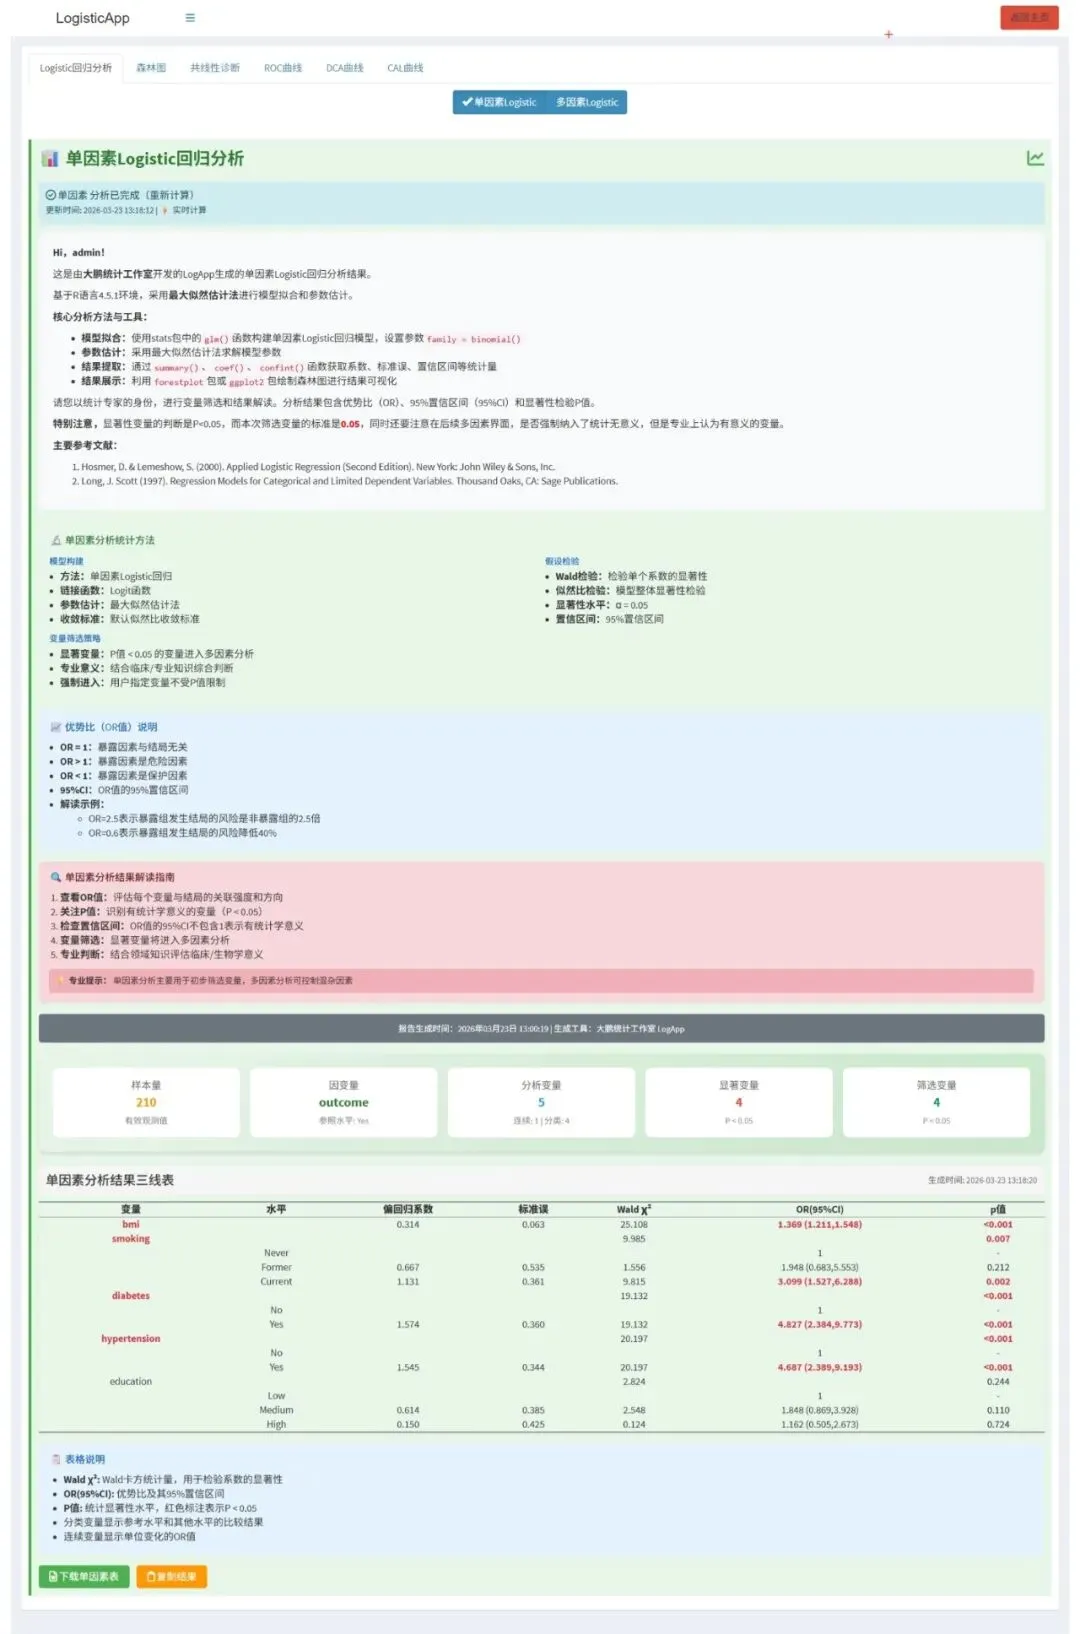Click the 报告生成时间 grey footer bar
This screenshot has height=1634, width=1080.
(541, 1028)
